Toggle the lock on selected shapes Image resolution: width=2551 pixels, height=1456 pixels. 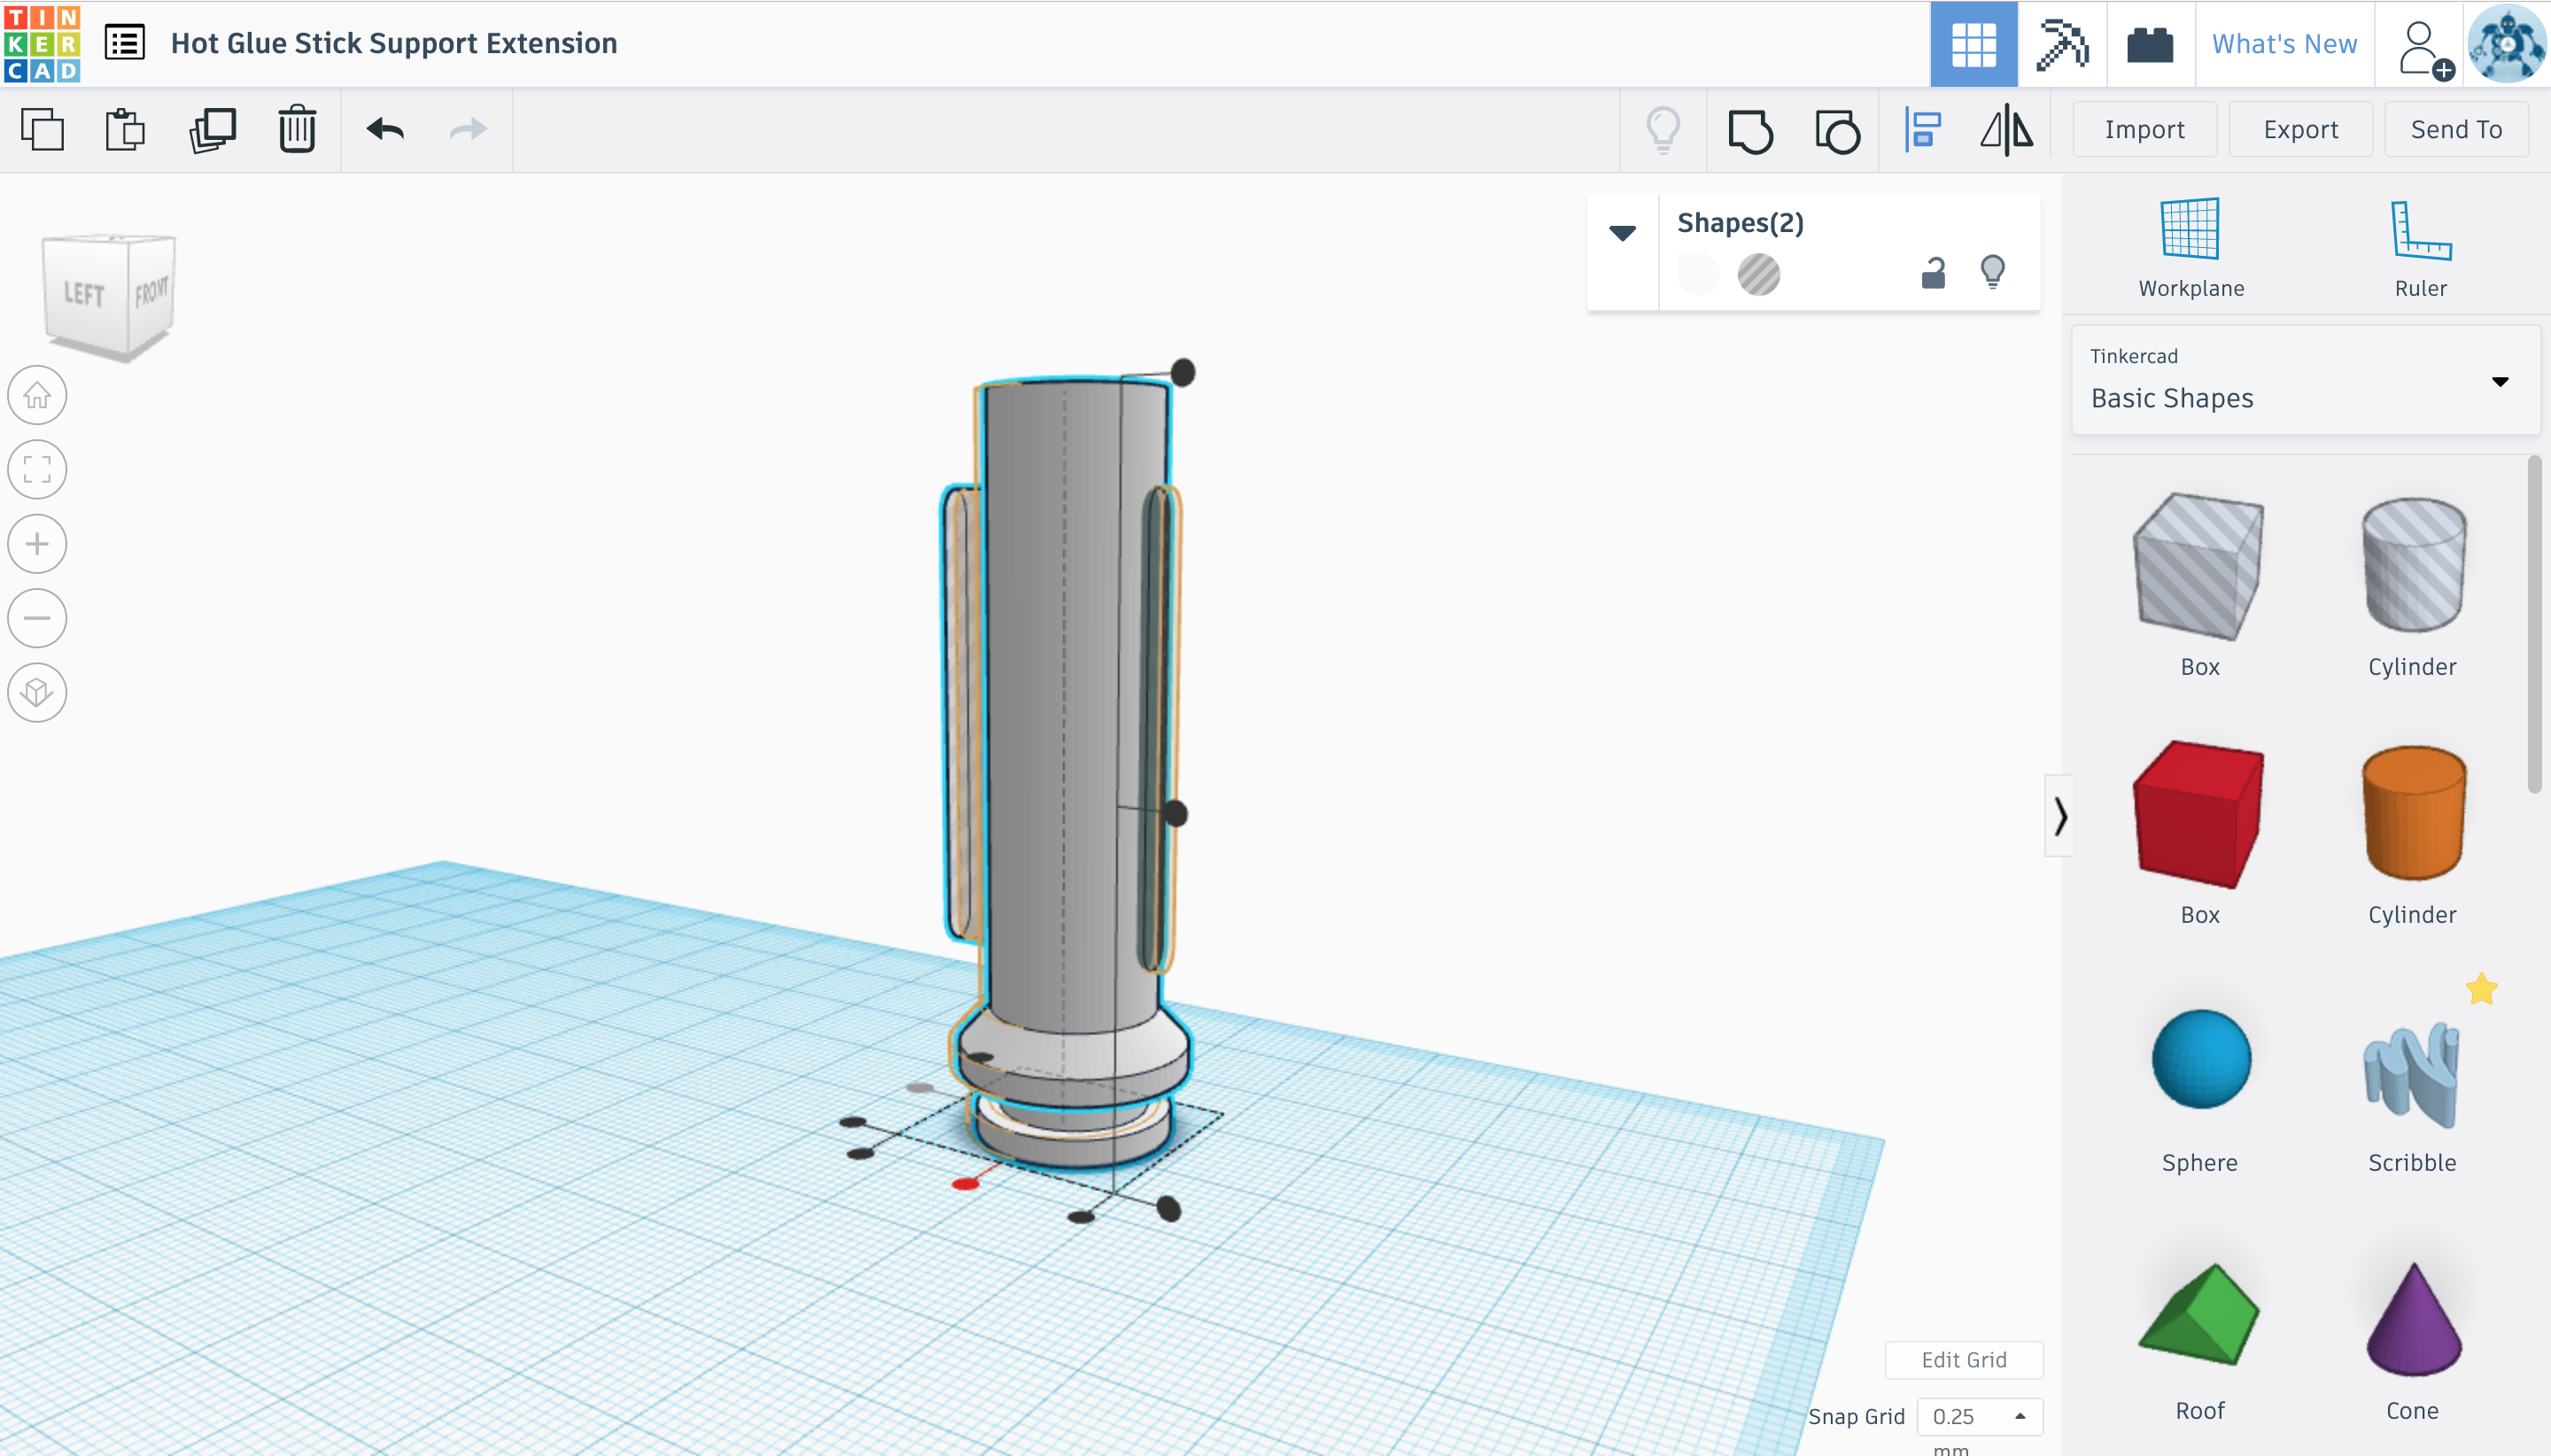coord(1933,272)
